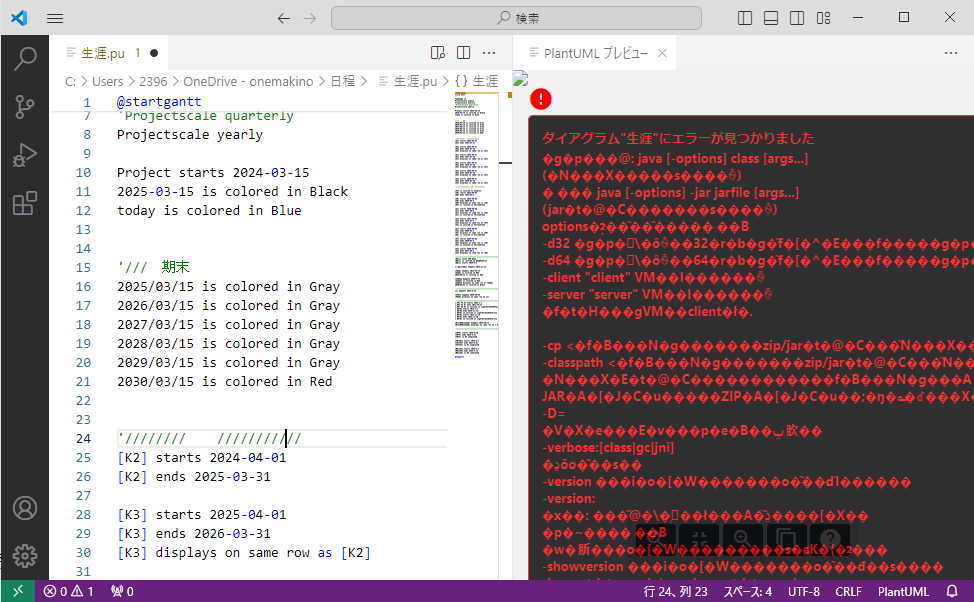This screenshot has height=602, width=974.
Task: Change the line ending setting CRLF
Action: coord(849,590)
